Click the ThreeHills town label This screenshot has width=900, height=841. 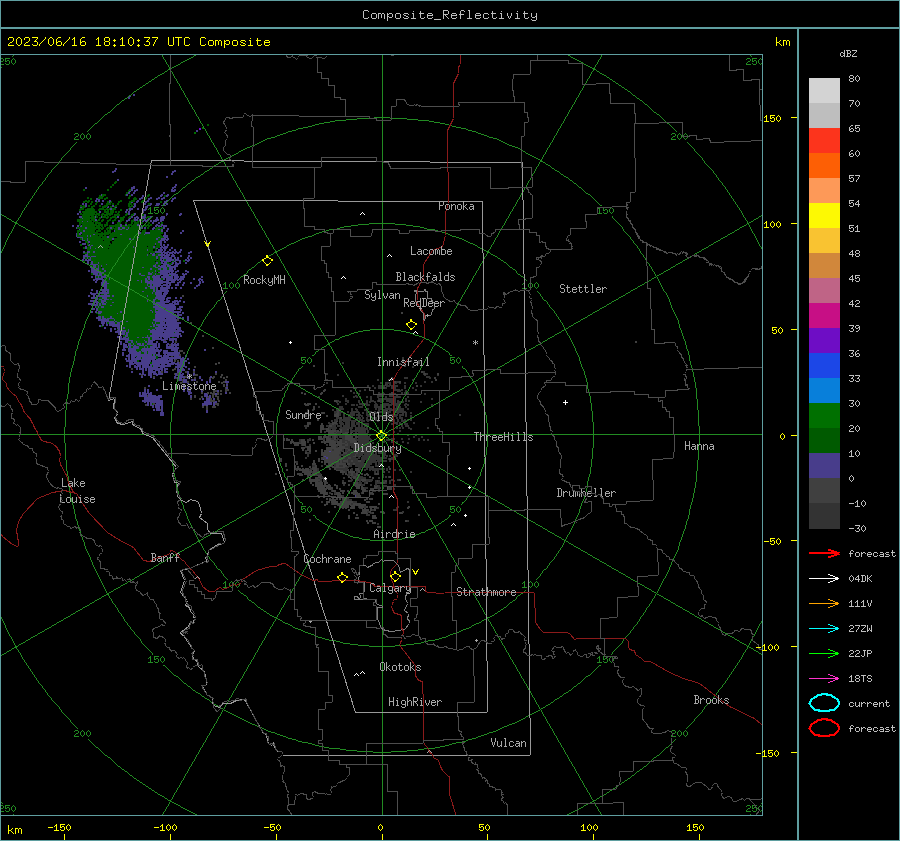tap(503, 437)
